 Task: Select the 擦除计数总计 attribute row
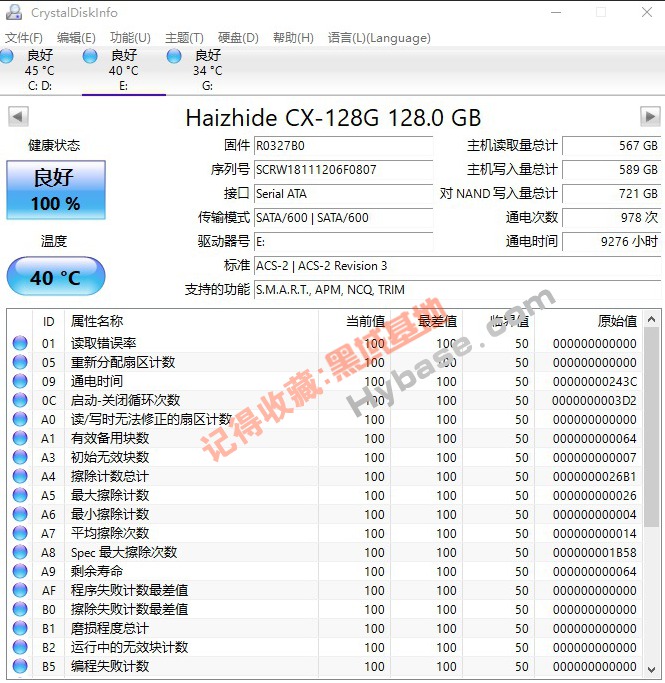tap(325, 476)
